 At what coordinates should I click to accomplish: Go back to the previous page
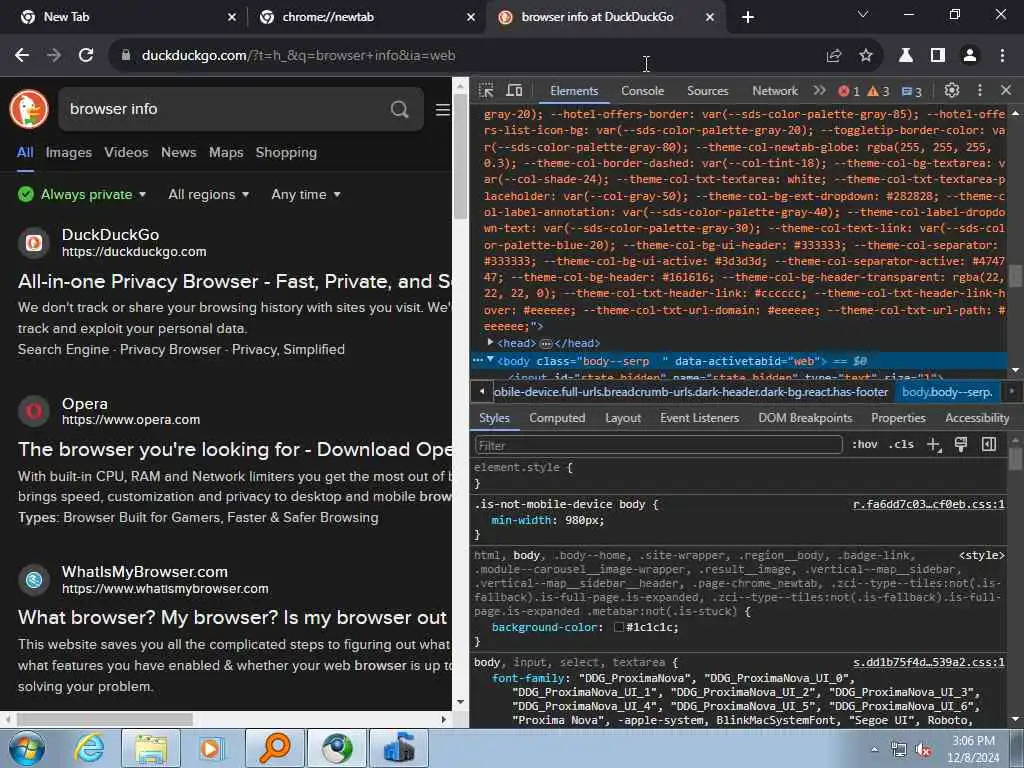point(22,56)
